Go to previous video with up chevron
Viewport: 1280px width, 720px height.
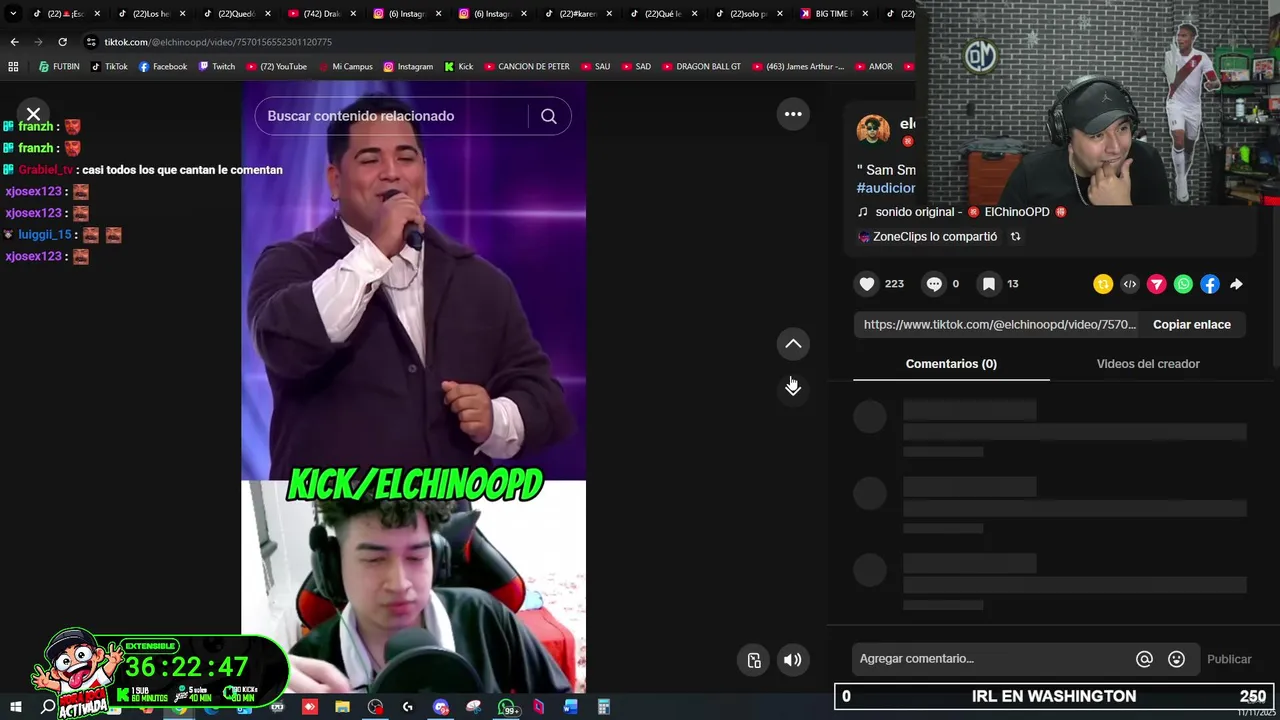click(793, 344)
